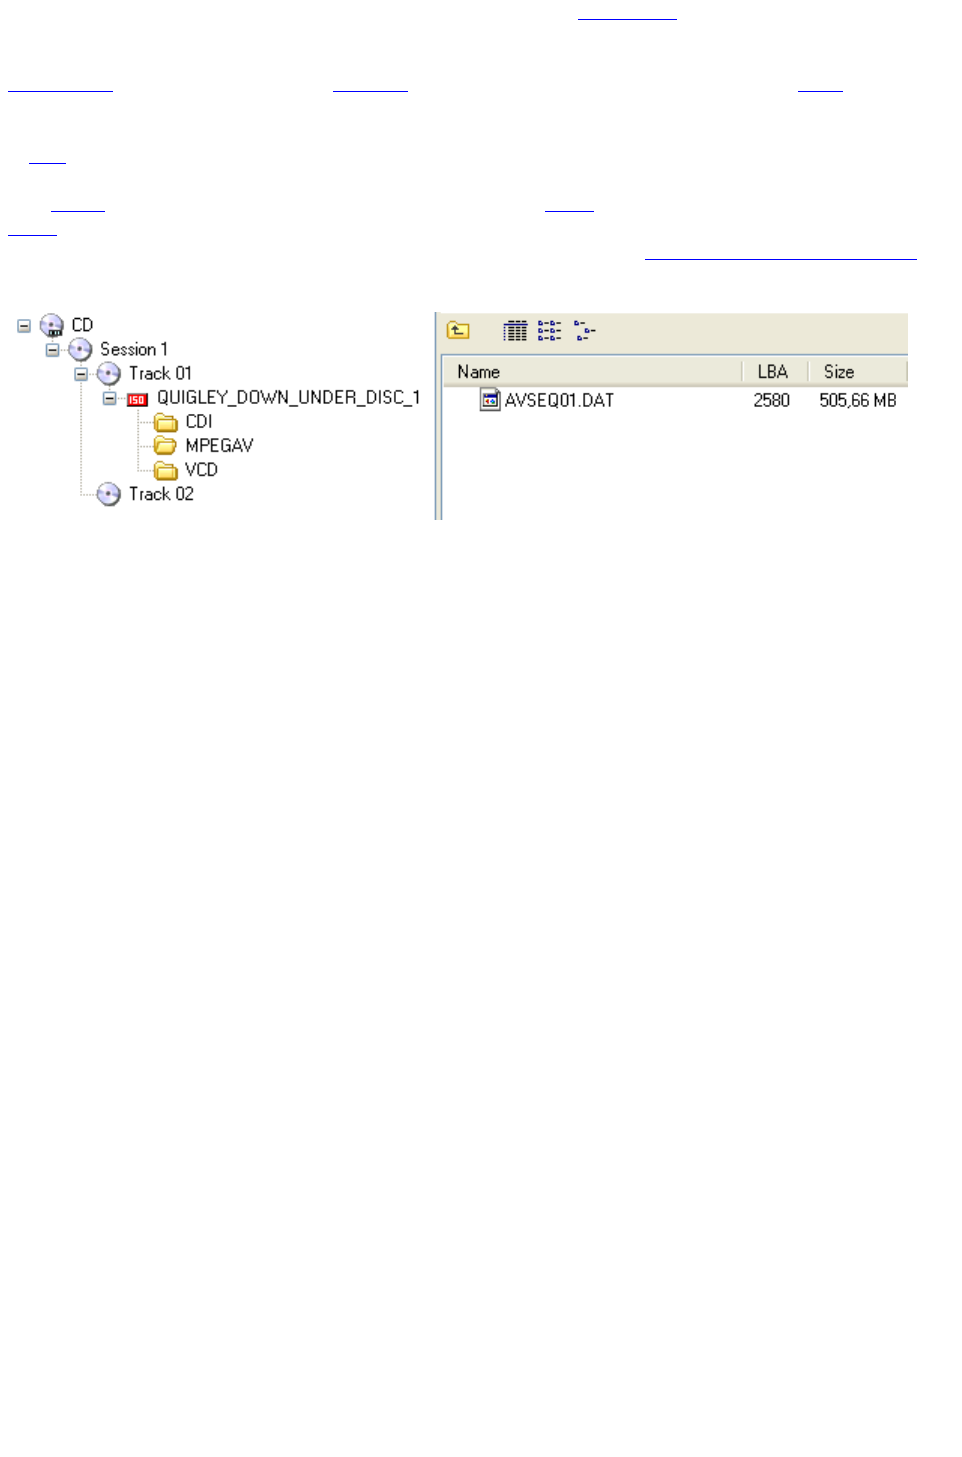962x1457 pixels.
Task: Switch to details list view icon
Action: coord(515,331)
